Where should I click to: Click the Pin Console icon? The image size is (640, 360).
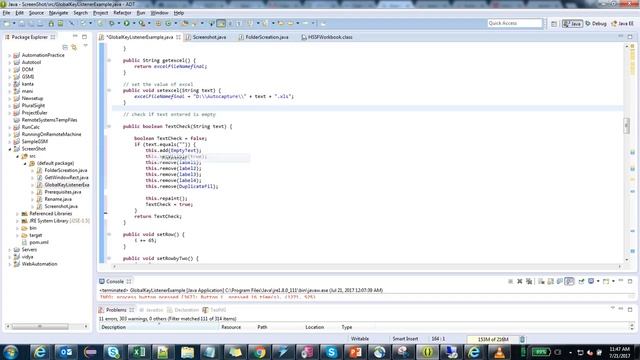581,281
